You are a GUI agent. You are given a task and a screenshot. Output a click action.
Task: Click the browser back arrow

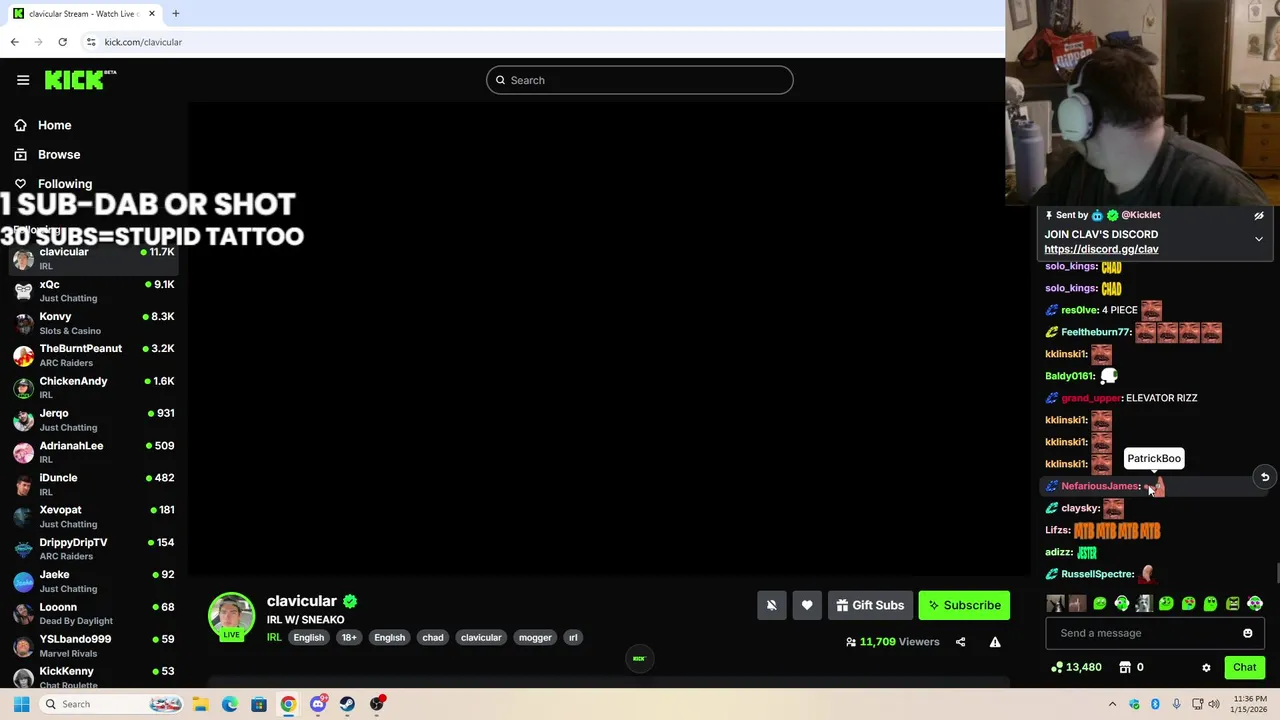14,42
